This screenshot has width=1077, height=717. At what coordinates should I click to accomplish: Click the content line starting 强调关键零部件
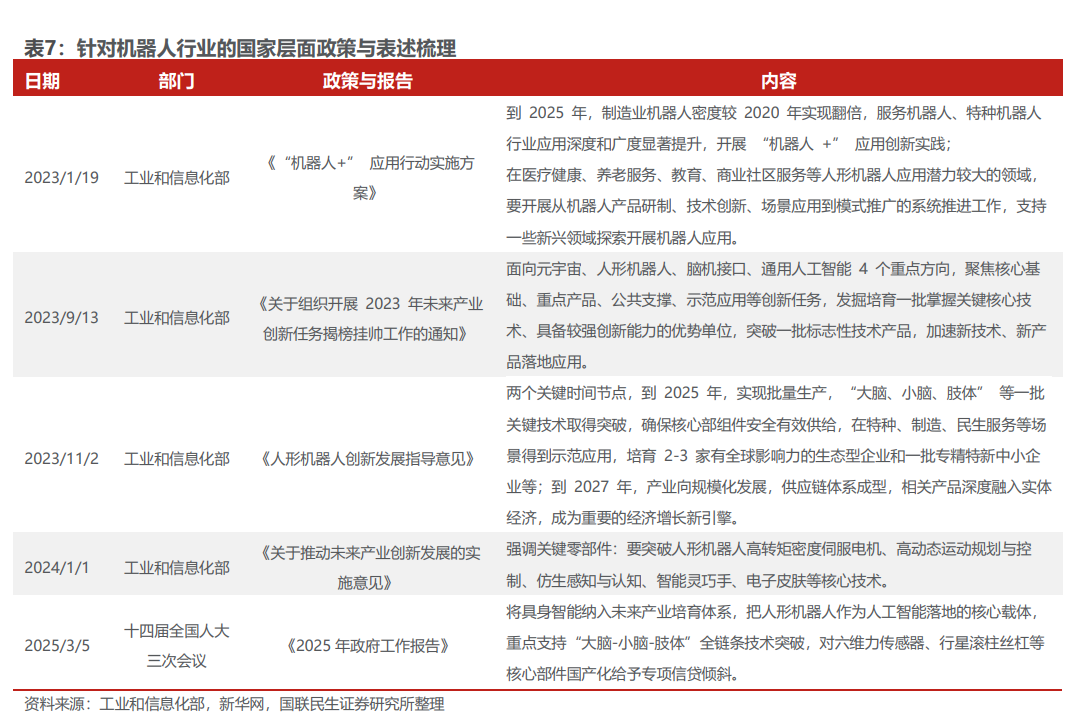pyautogui.click(x=769, y=549)
